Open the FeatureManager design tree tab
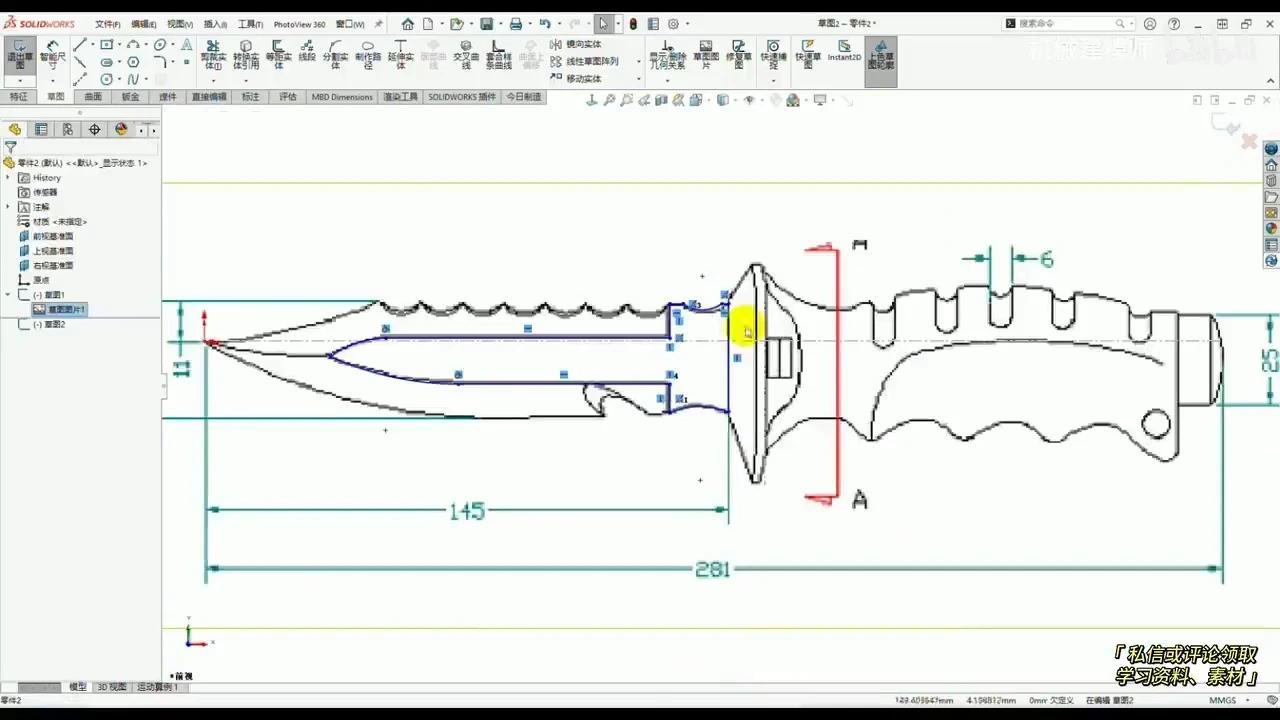This screenshot has height=720, width=1280. pos(14,129)
